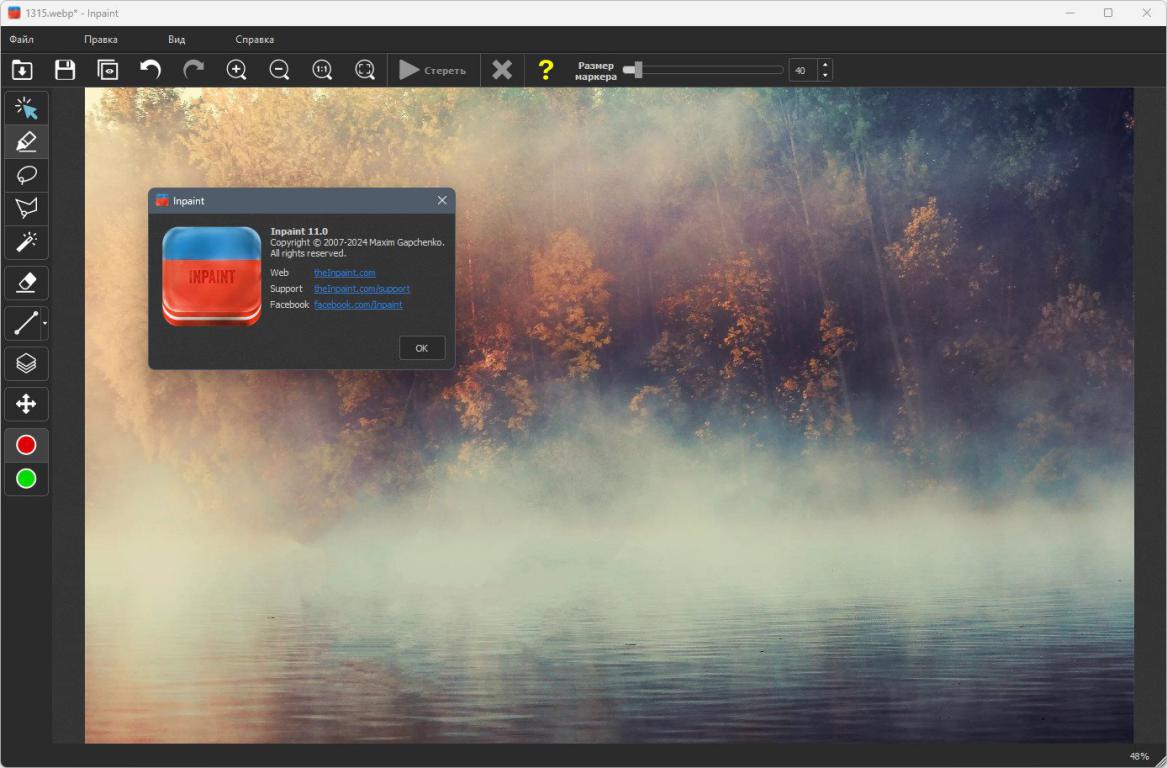Expand the guide line tool dropdown arrow

[x=45, y=324]
